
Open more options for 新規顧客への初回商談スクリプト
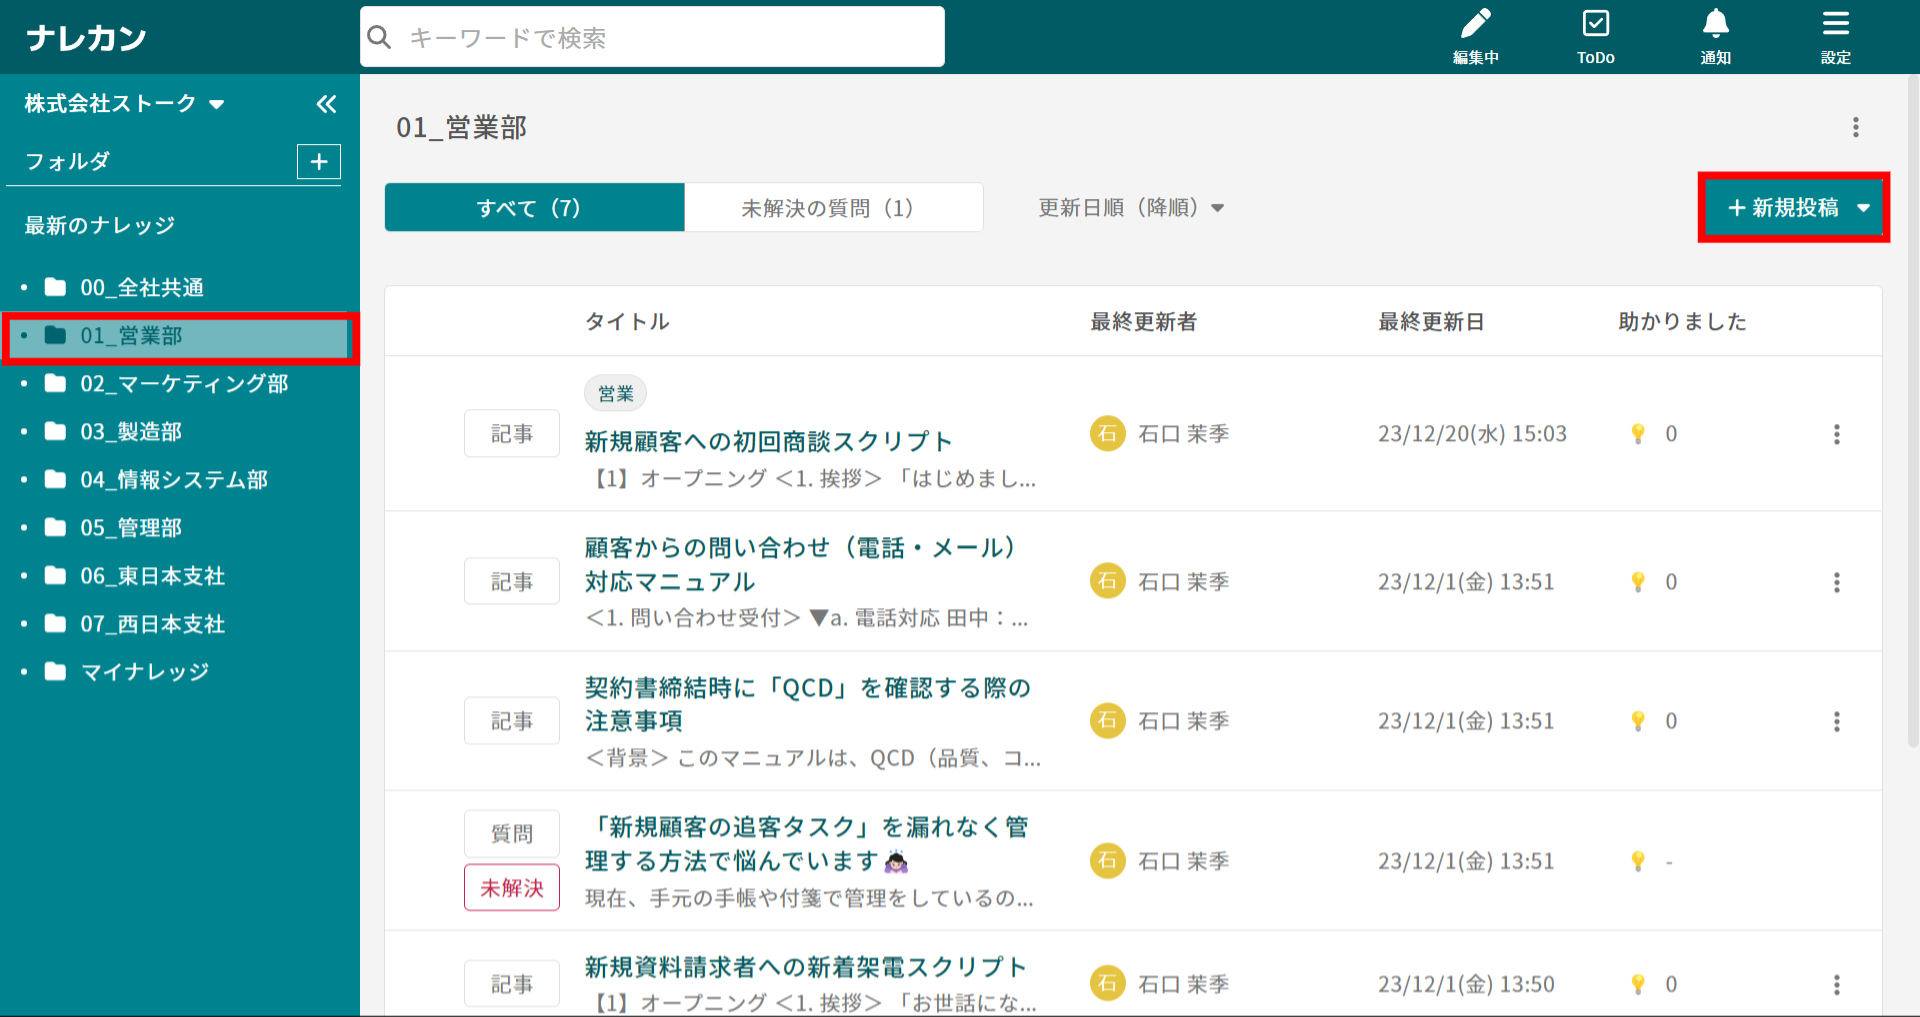pyautogui.click(x=1836, y=434)
